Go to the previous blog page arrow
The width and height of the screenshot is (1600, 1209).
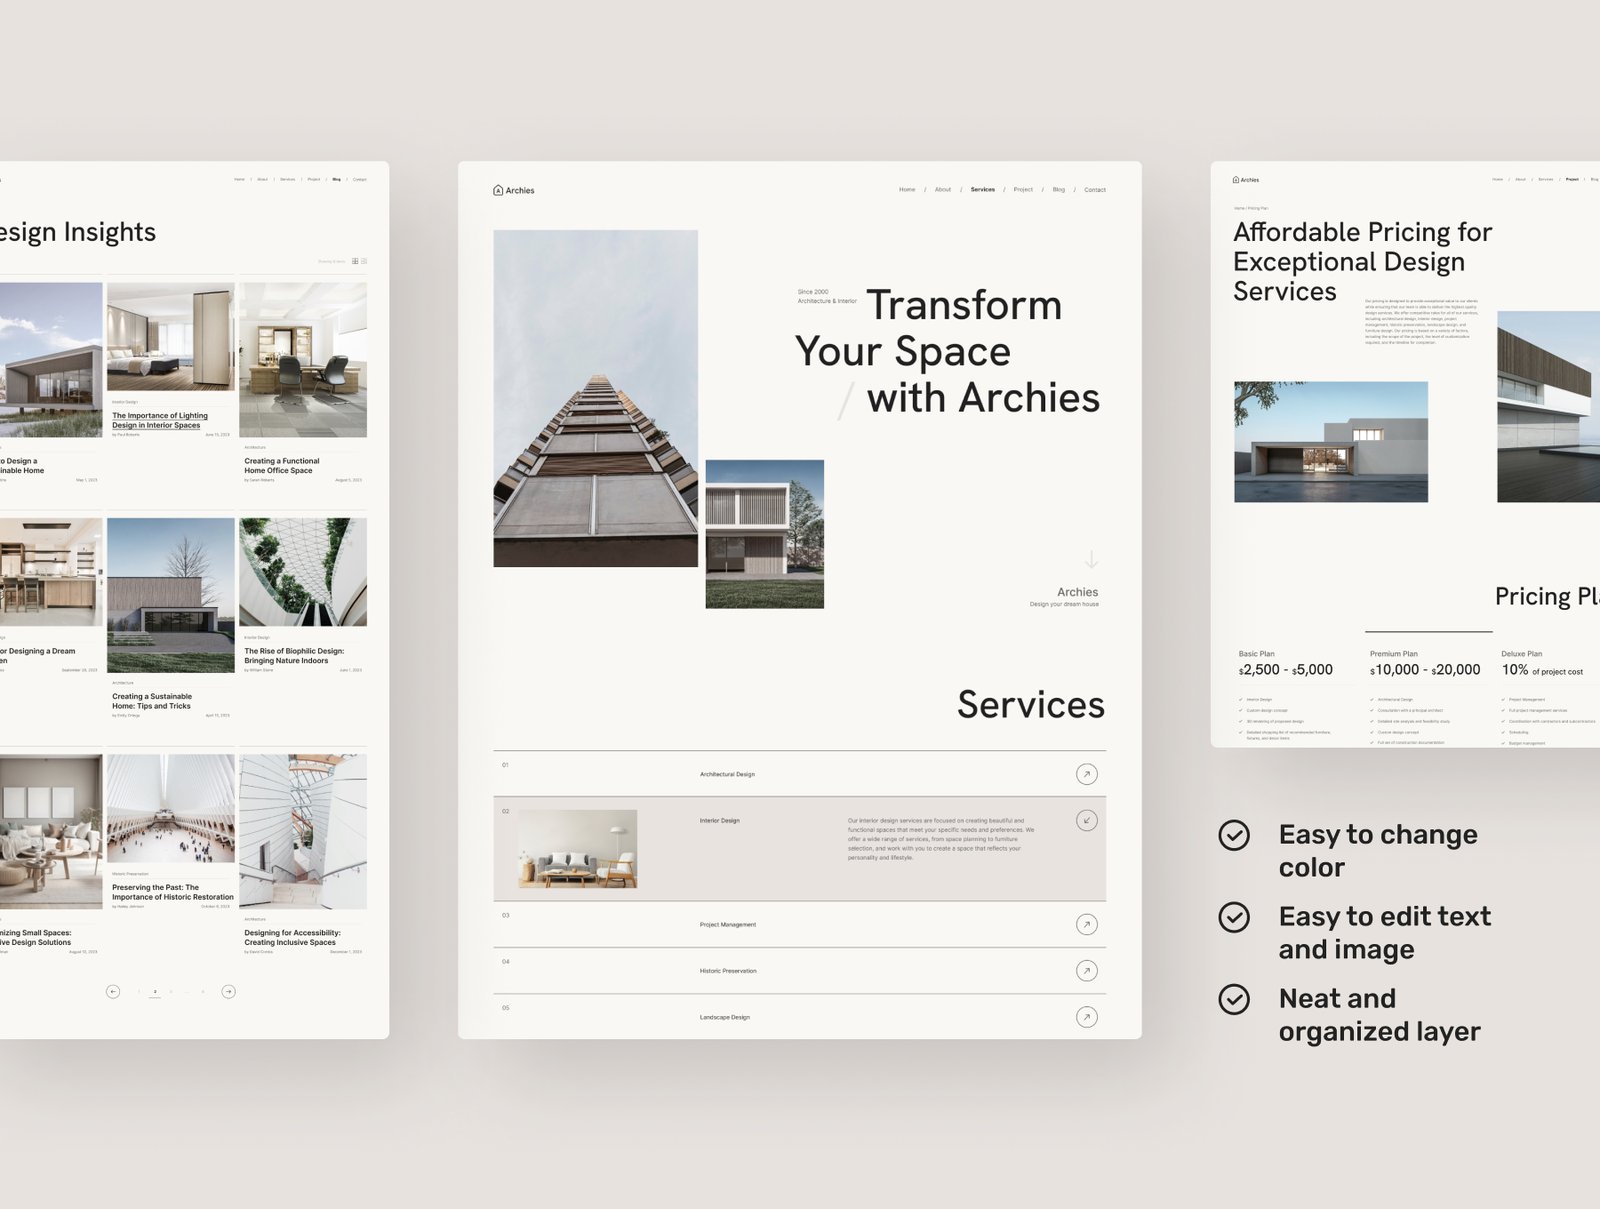(113, 992)
